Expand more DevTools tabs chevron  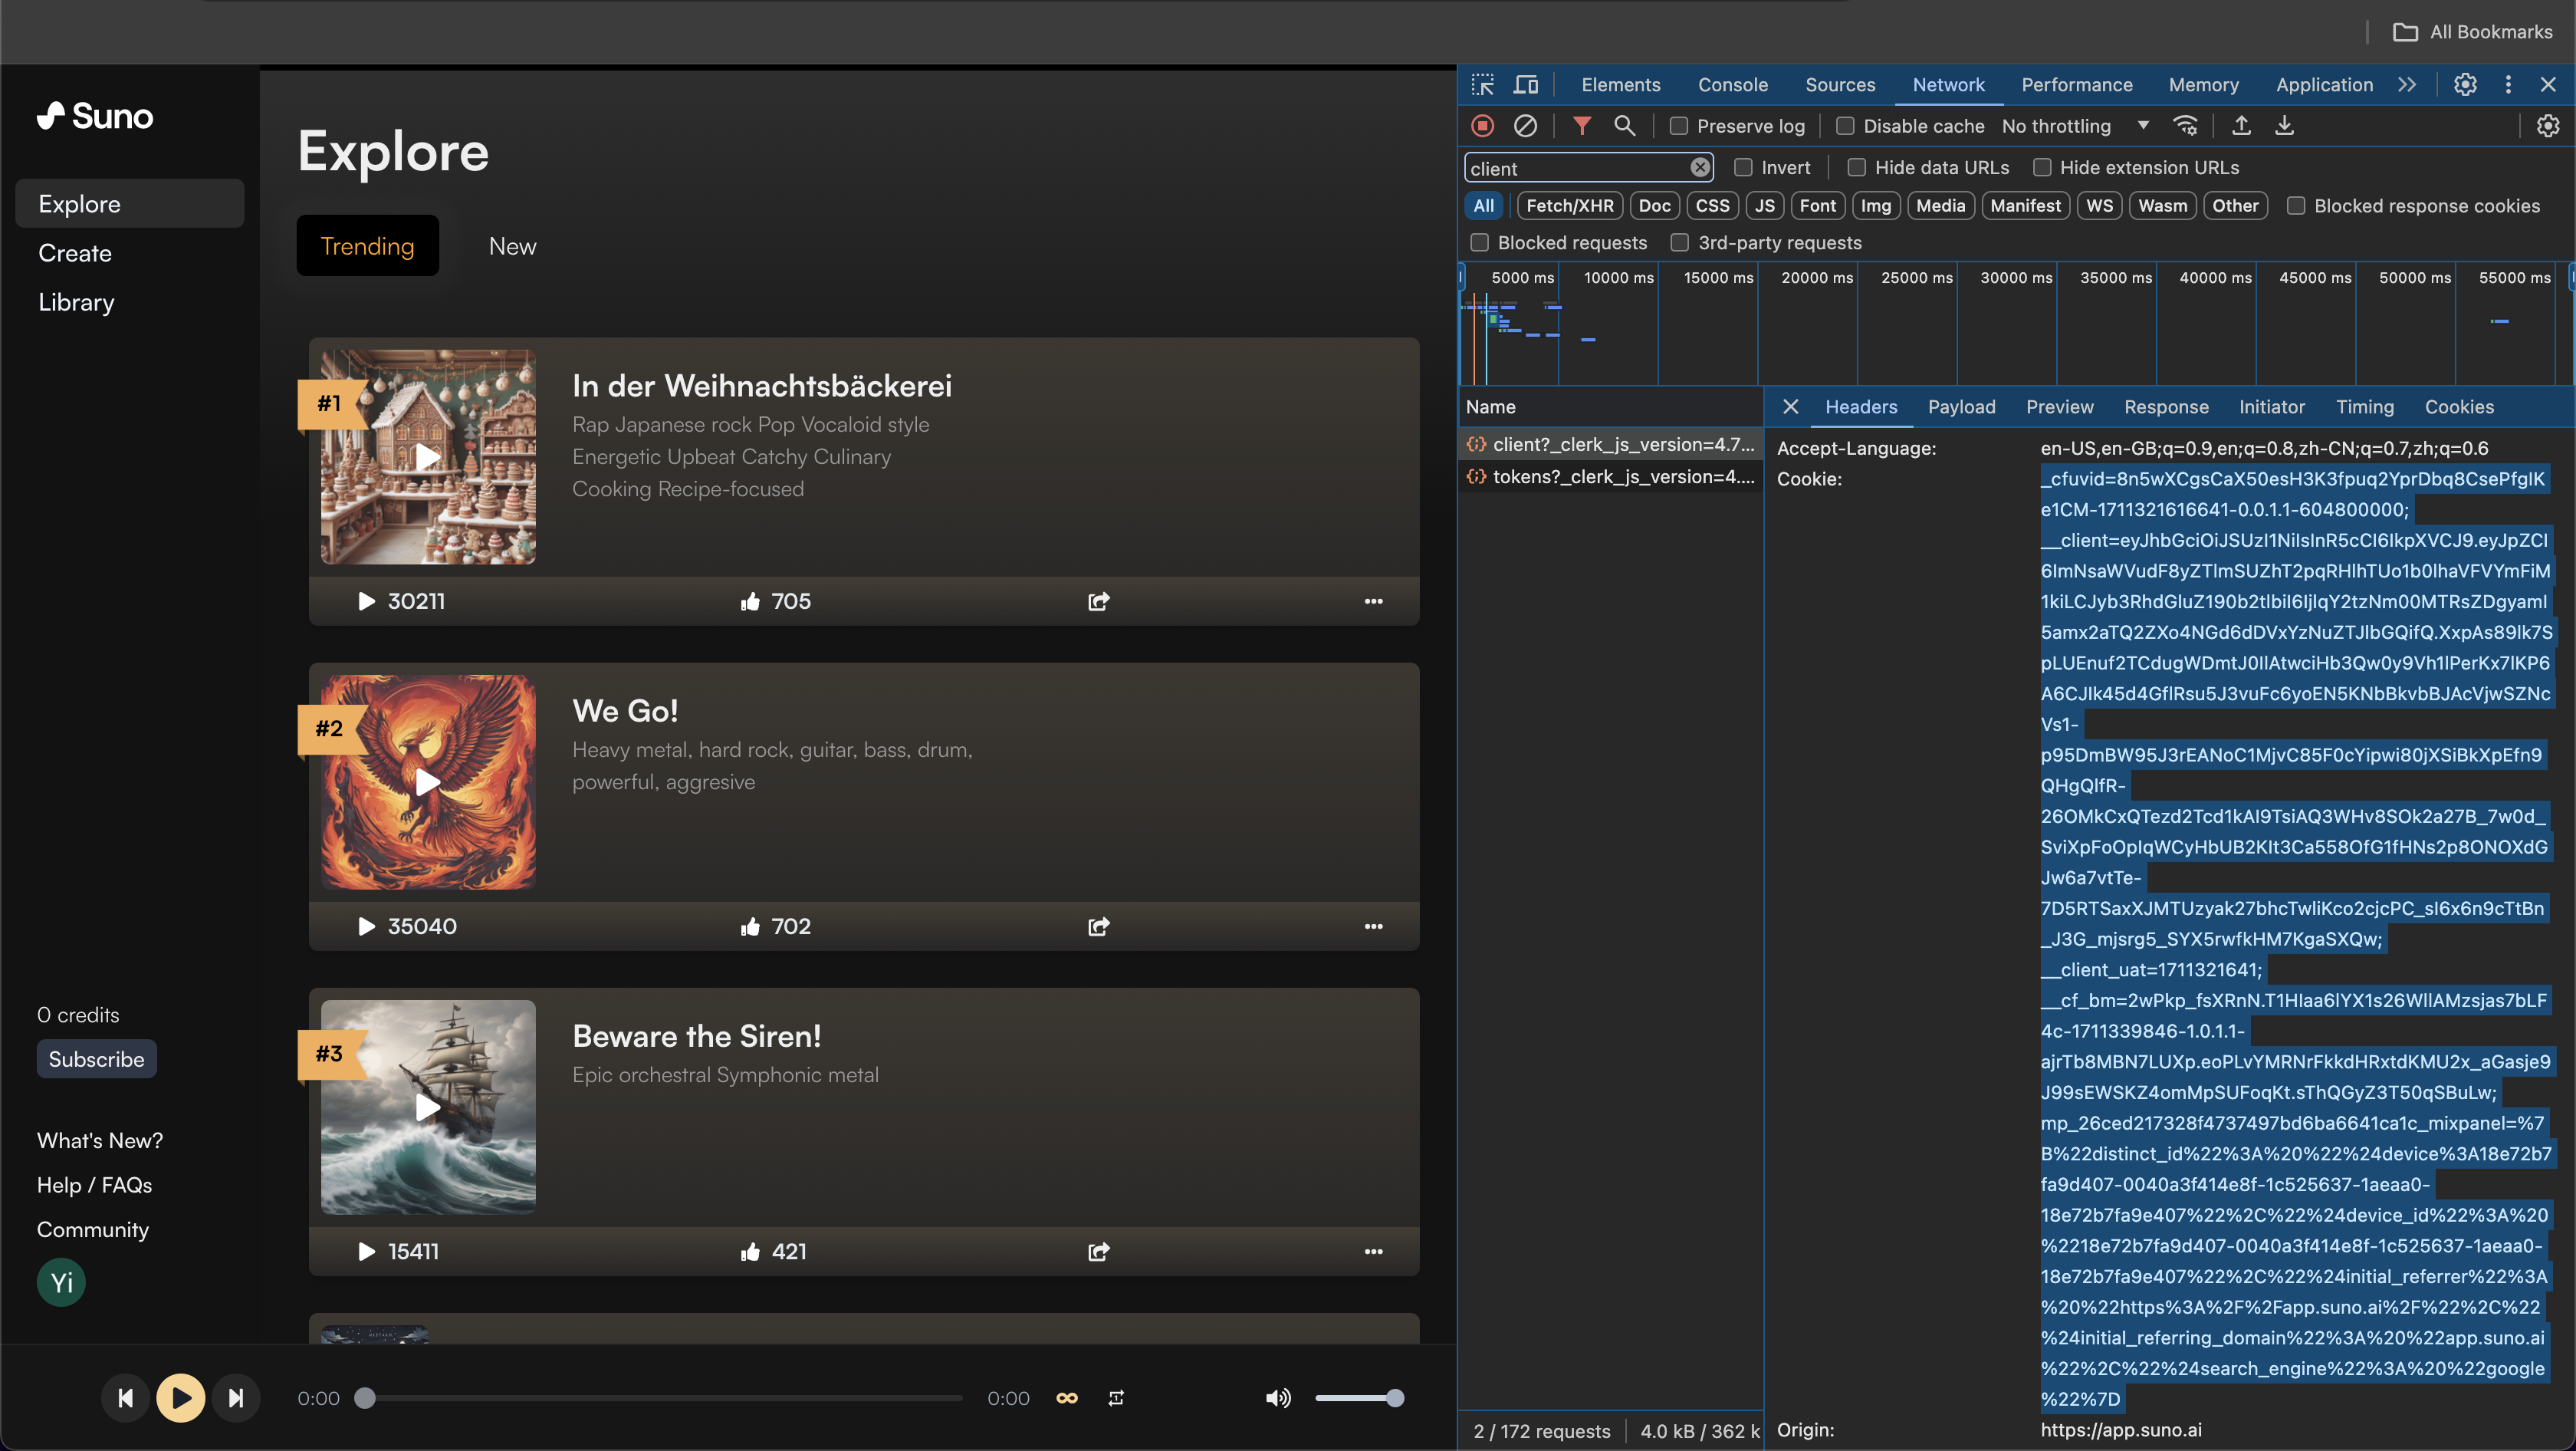tap(2407, 85)
